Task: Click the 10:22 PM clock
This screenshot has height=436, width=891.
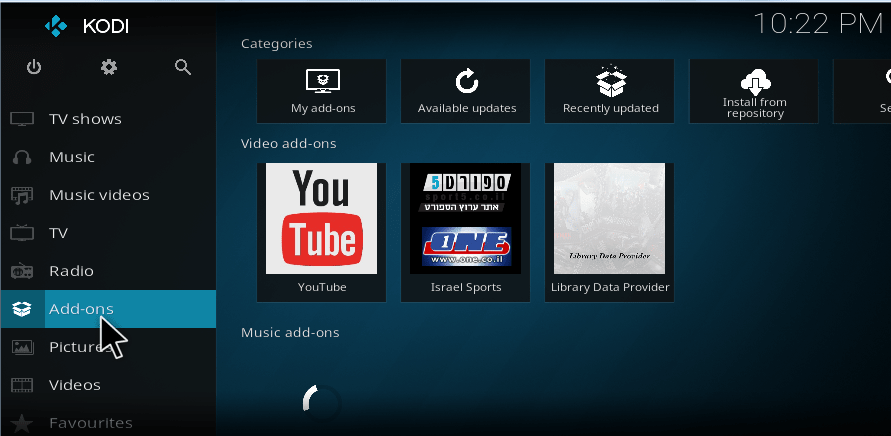Action: [x=818, y=24]
